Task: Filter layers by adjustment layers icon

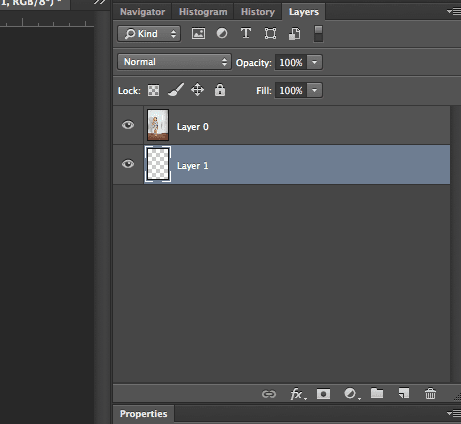Action: [222, 33]
